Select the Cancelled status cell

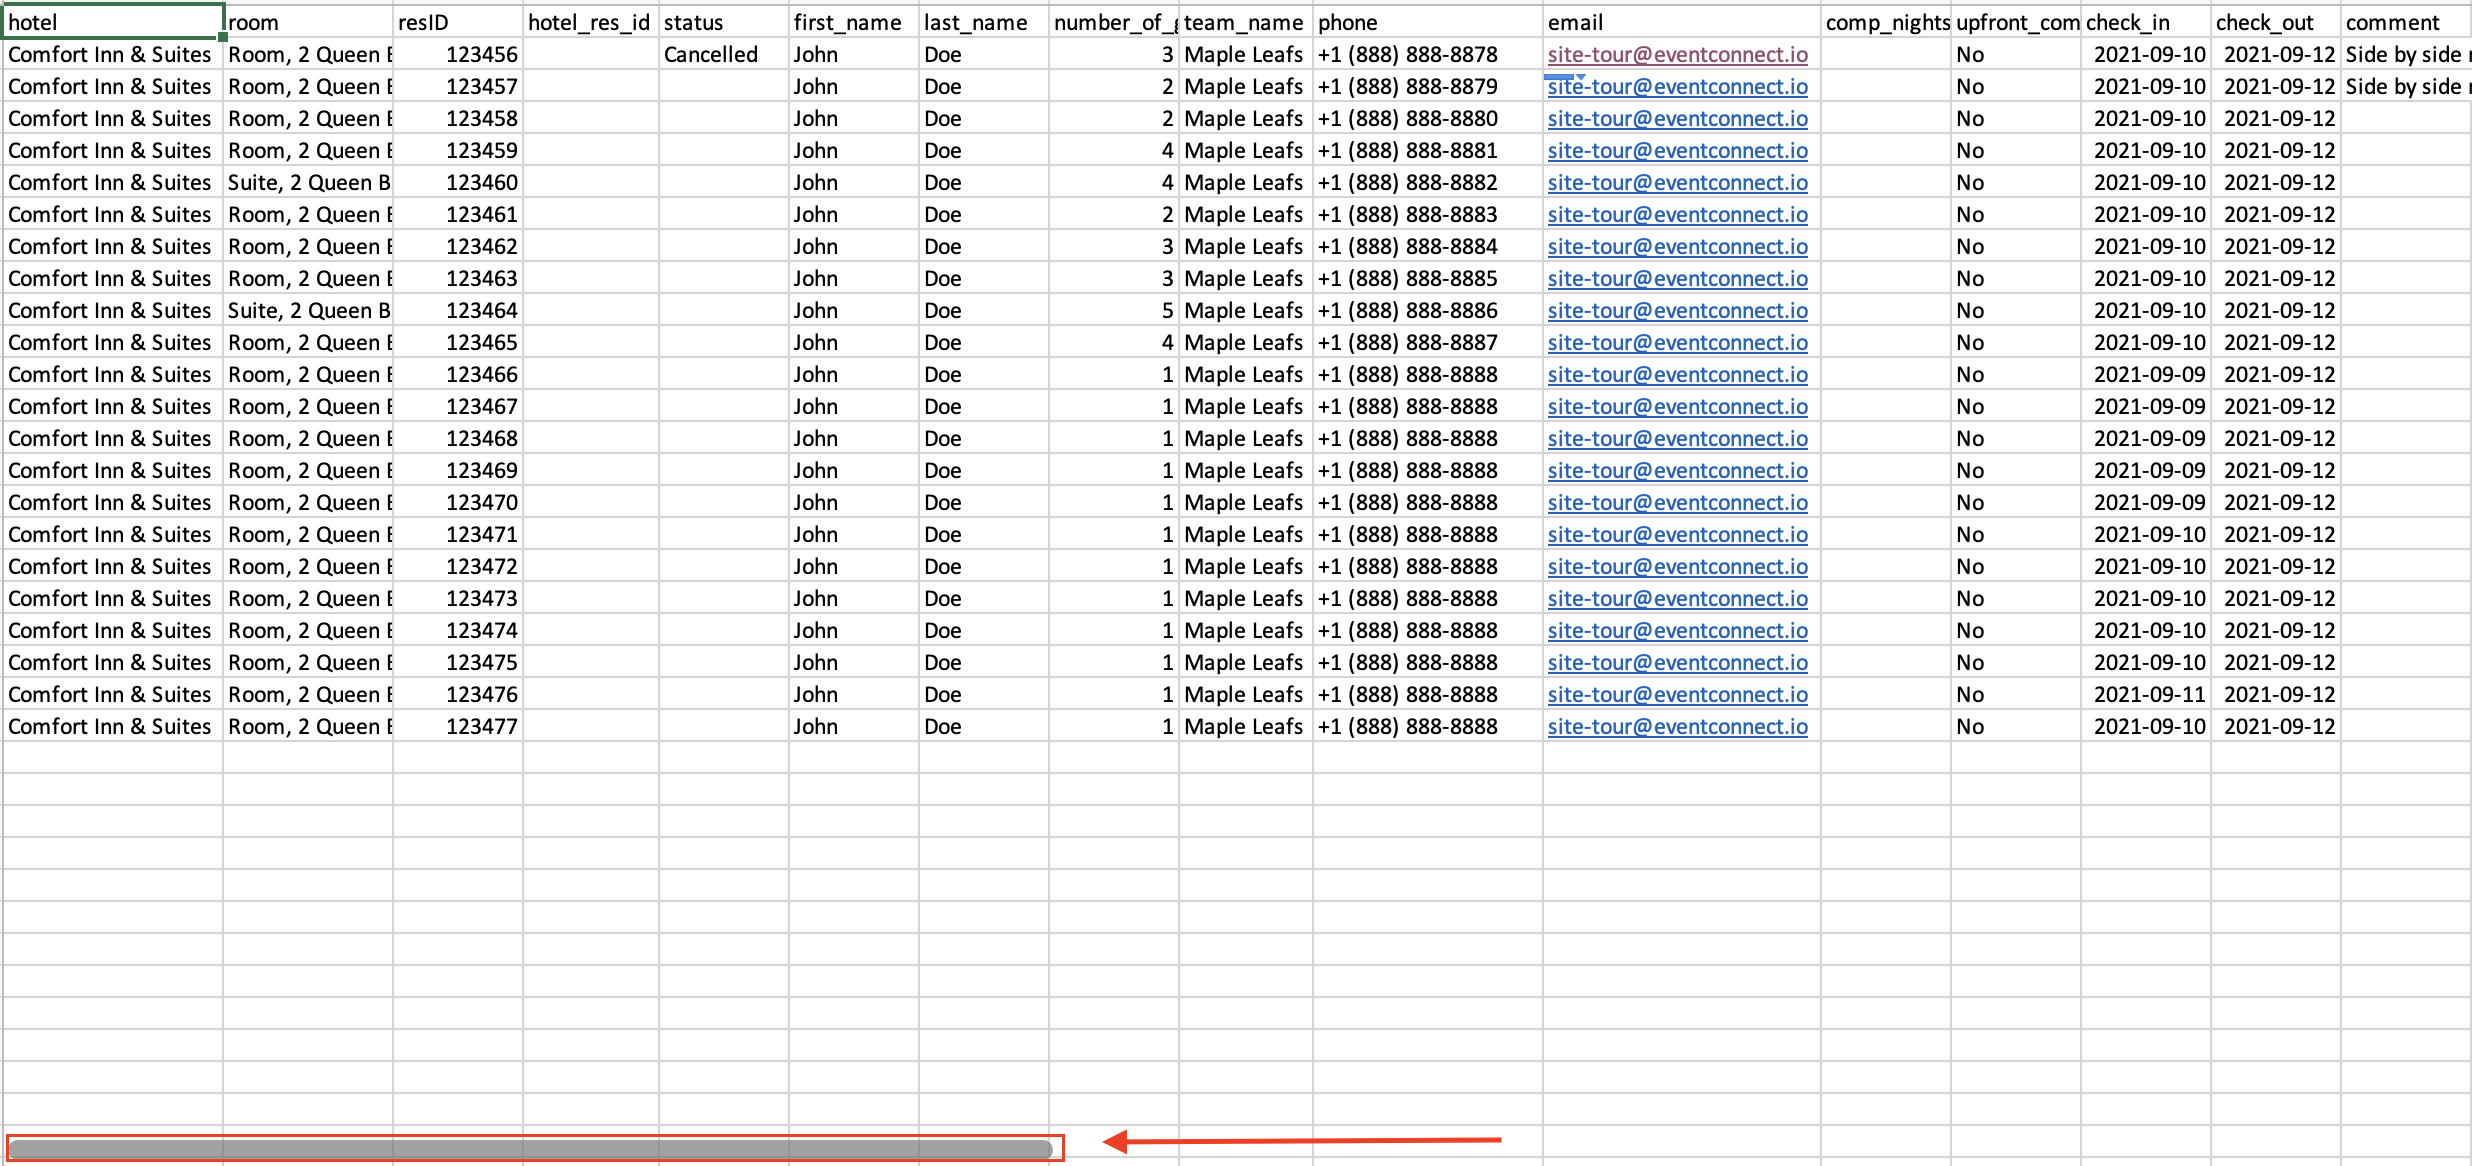pos(722,55)
